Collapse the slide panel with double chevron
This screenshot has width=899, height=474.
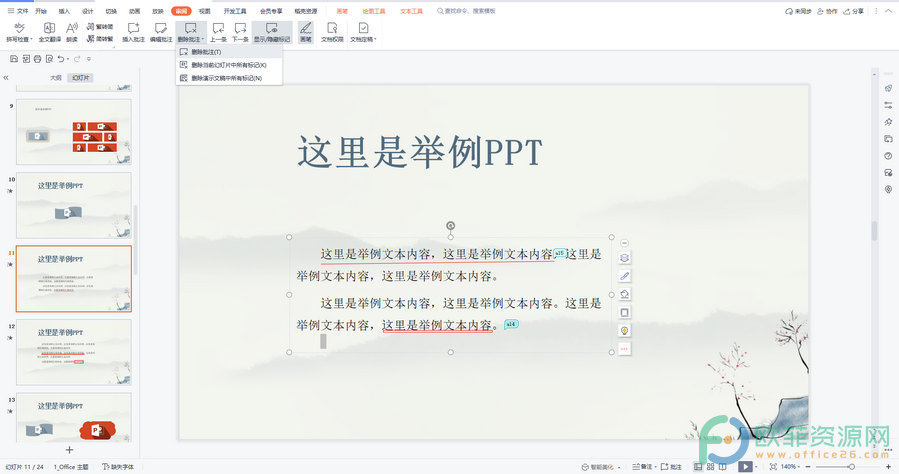click(6, 77)
